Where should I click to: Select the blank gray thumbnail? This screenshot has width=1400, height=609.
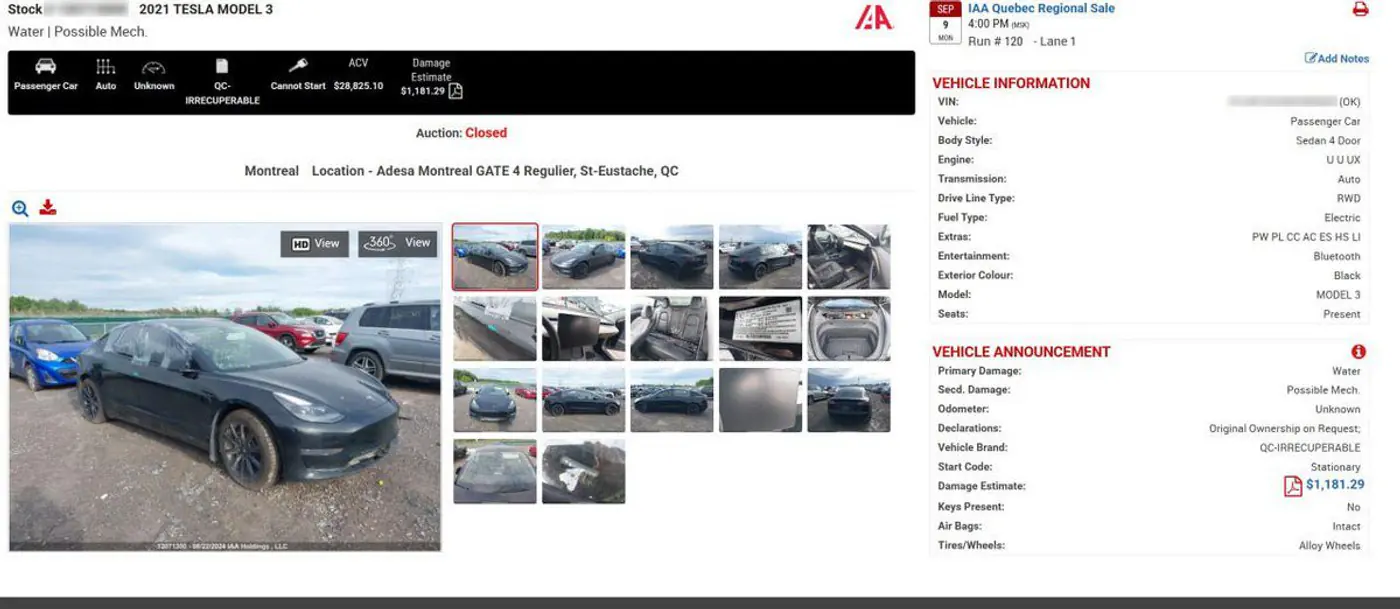(760, 400)
